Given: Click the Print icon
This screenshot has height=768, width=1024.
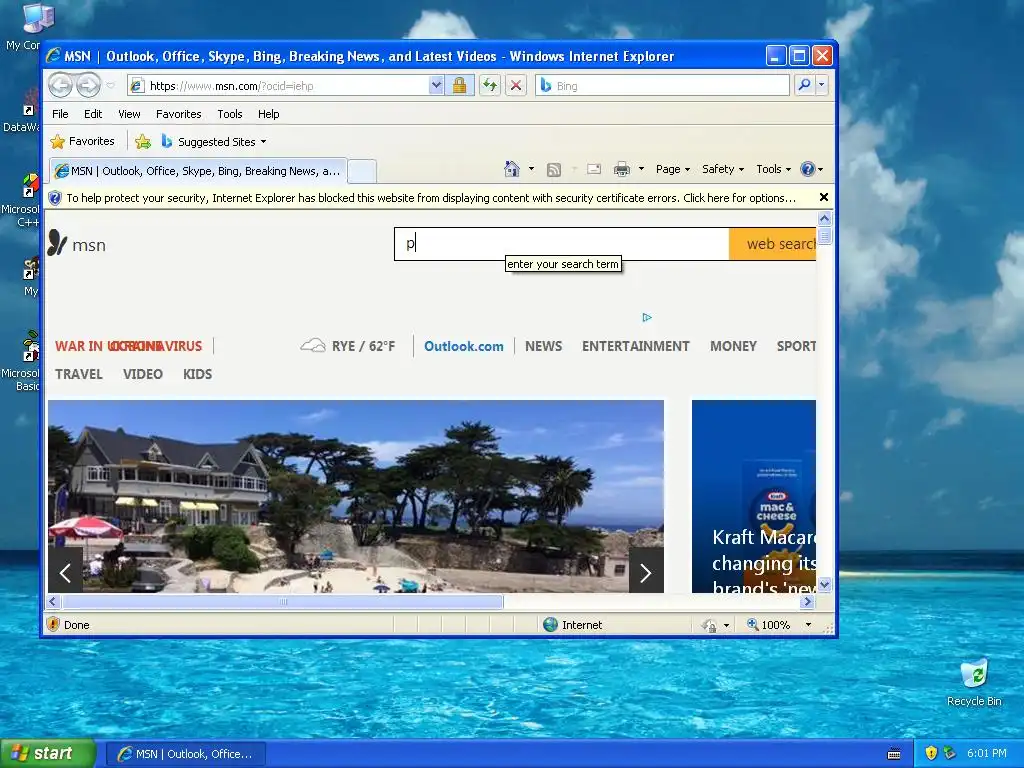Looking at the screenshot, I should tap(622, 170).
